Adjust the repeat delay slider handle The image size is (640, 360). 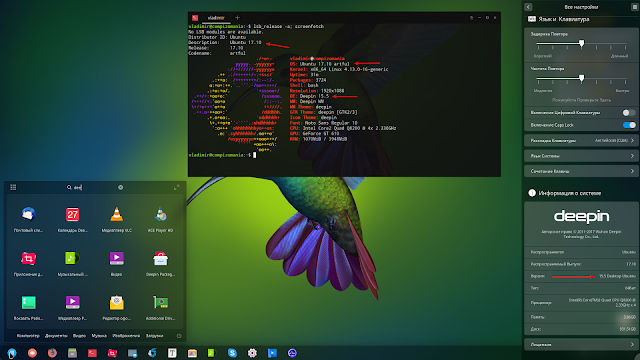pyautogui.click(x=582, y=43)
